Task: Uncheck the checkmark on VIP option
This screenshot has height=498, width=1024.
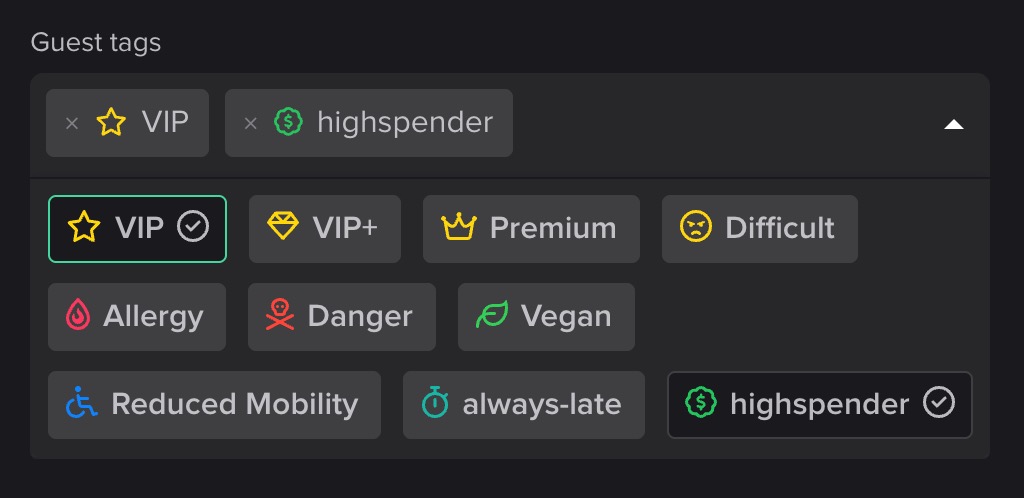Action: (193, 228)
